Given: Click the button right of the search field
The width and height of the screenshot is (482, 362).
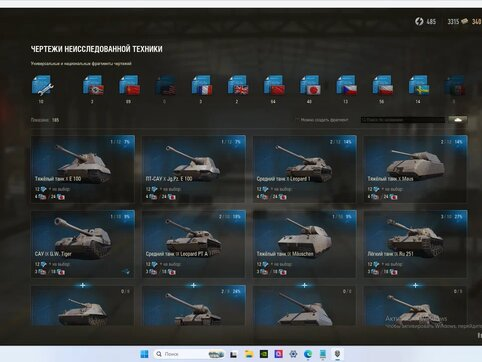Looking at the screenshot, I should point(458,120).
